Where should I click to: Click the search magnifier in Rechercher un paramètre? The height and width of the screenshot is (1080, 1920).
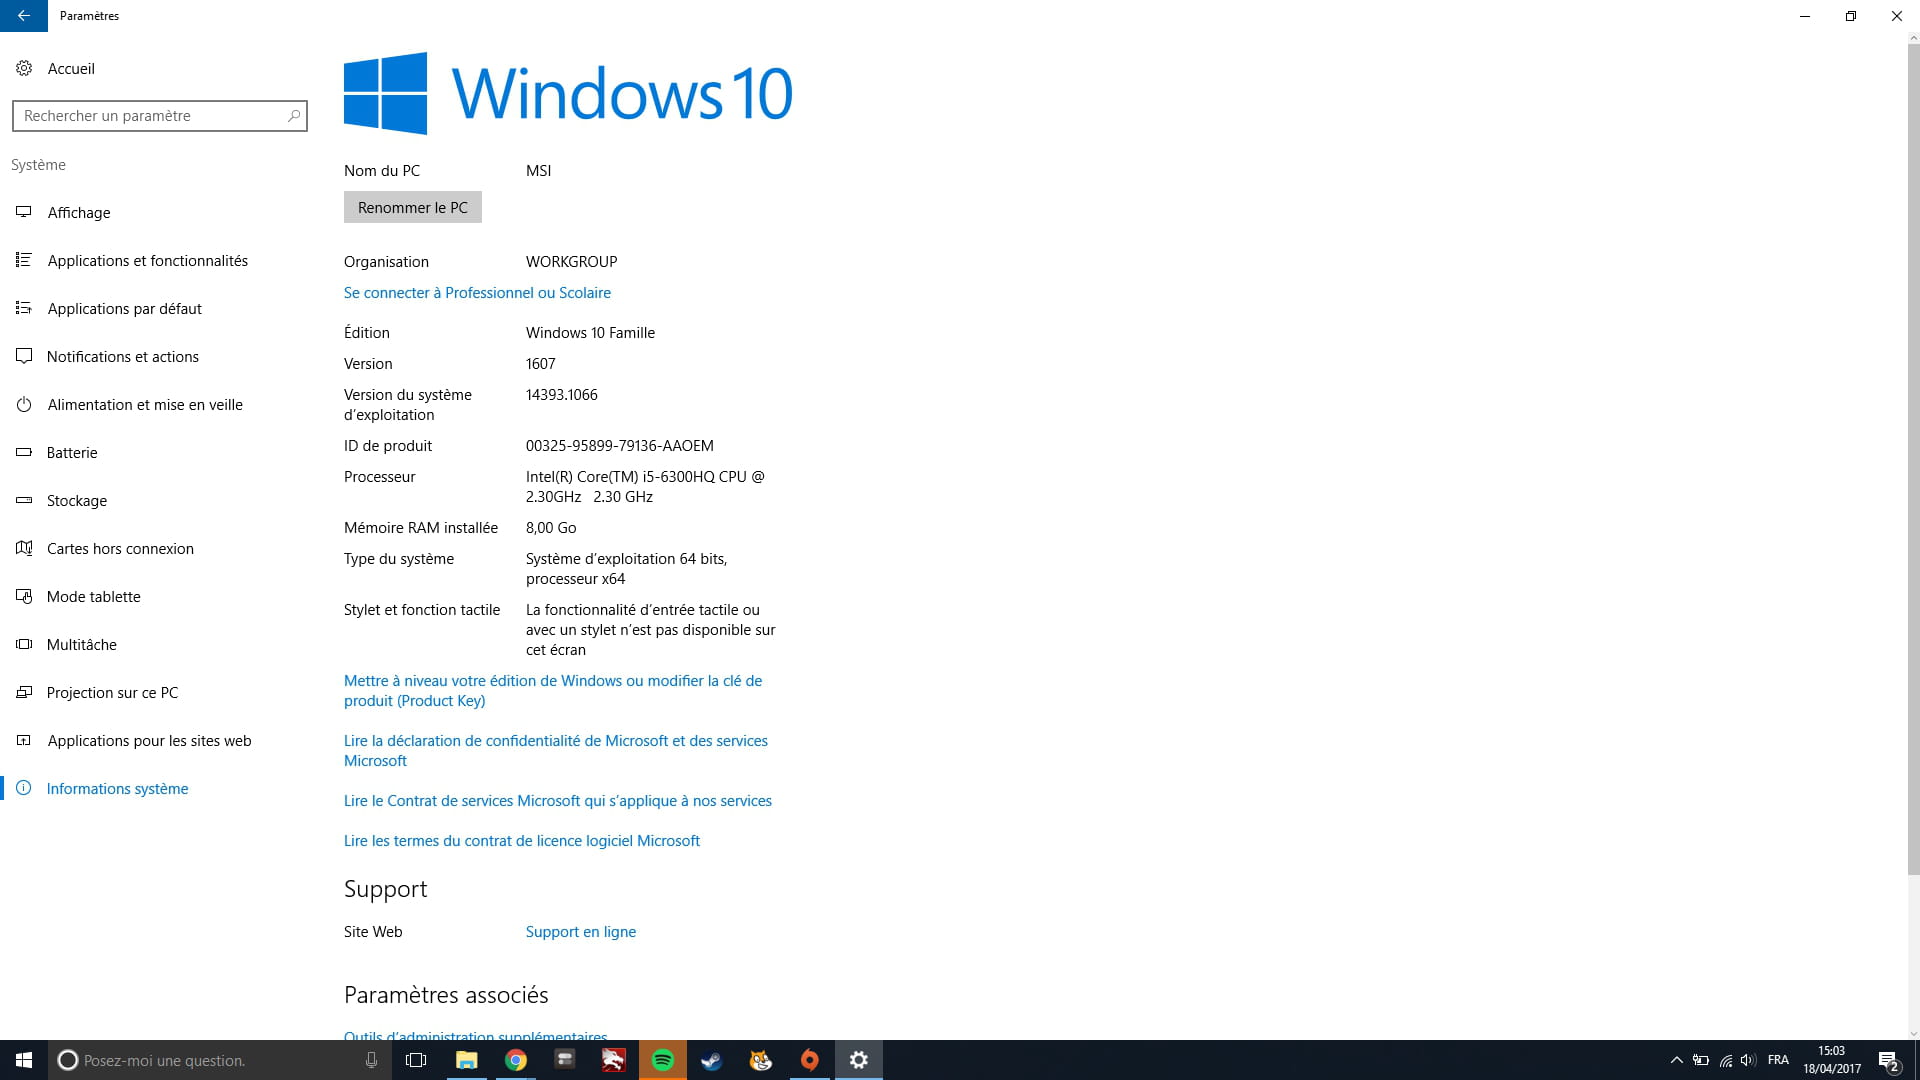294,116
